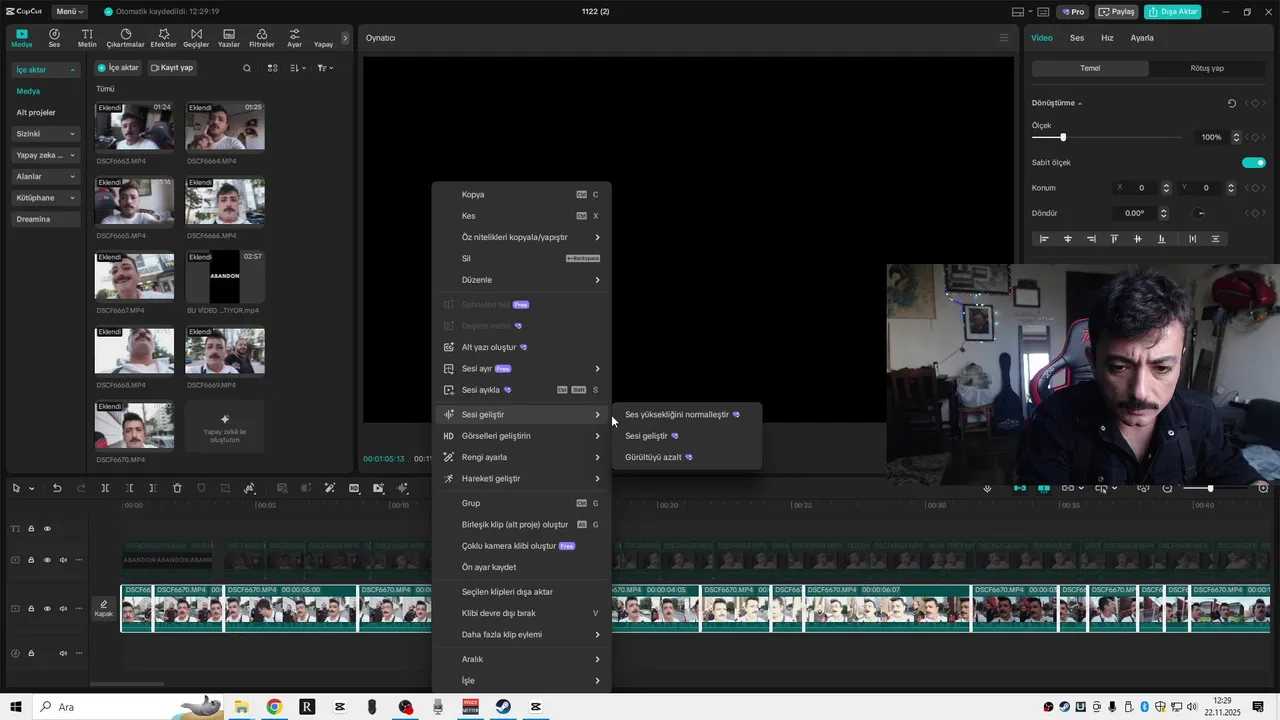Image resolution: width=1280 pixels, height=720 pixels.
Task: Click the Kapak cover edit button
Action: point(104,609)
